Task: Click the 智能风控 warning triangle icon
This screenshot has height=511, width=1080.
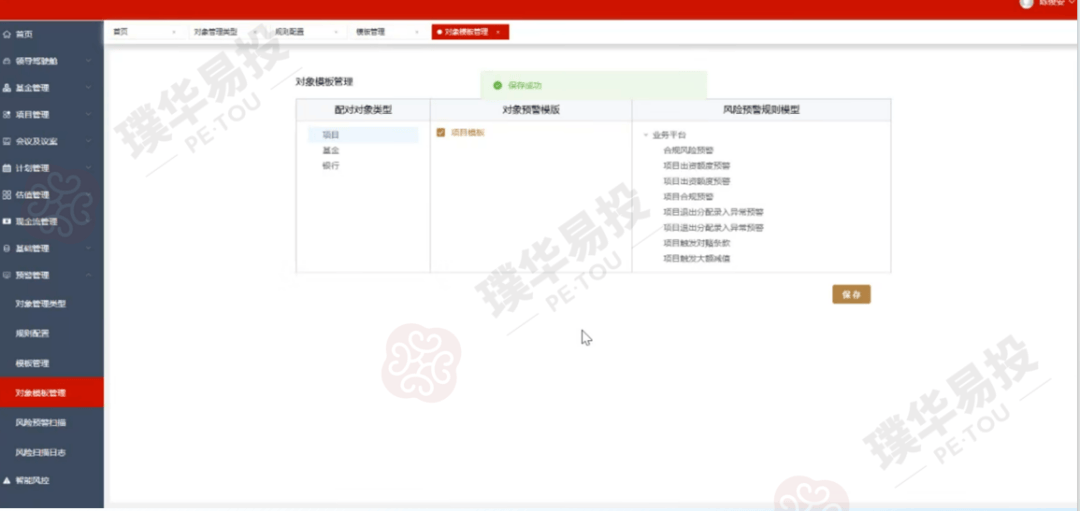Action: click(8, 481)
